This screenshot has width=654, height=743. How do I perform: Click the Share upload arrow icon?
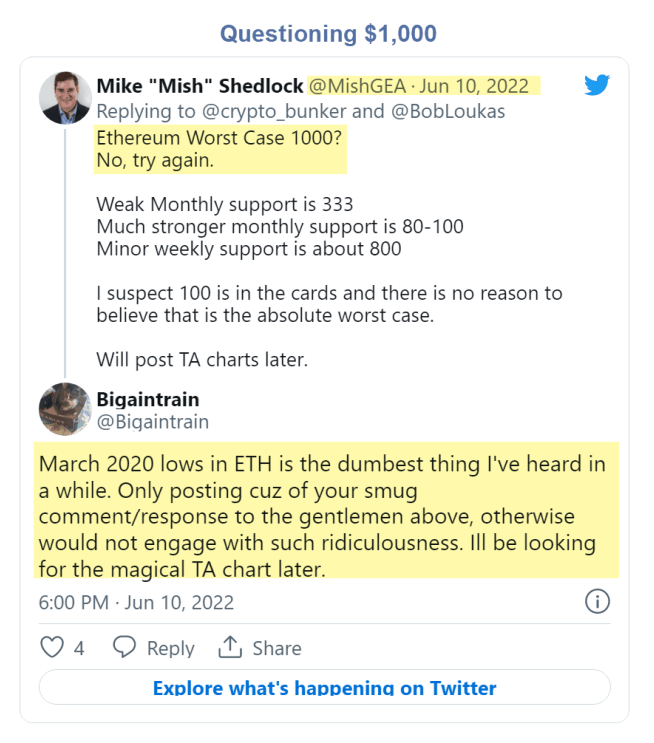click(x=230, y=648)
